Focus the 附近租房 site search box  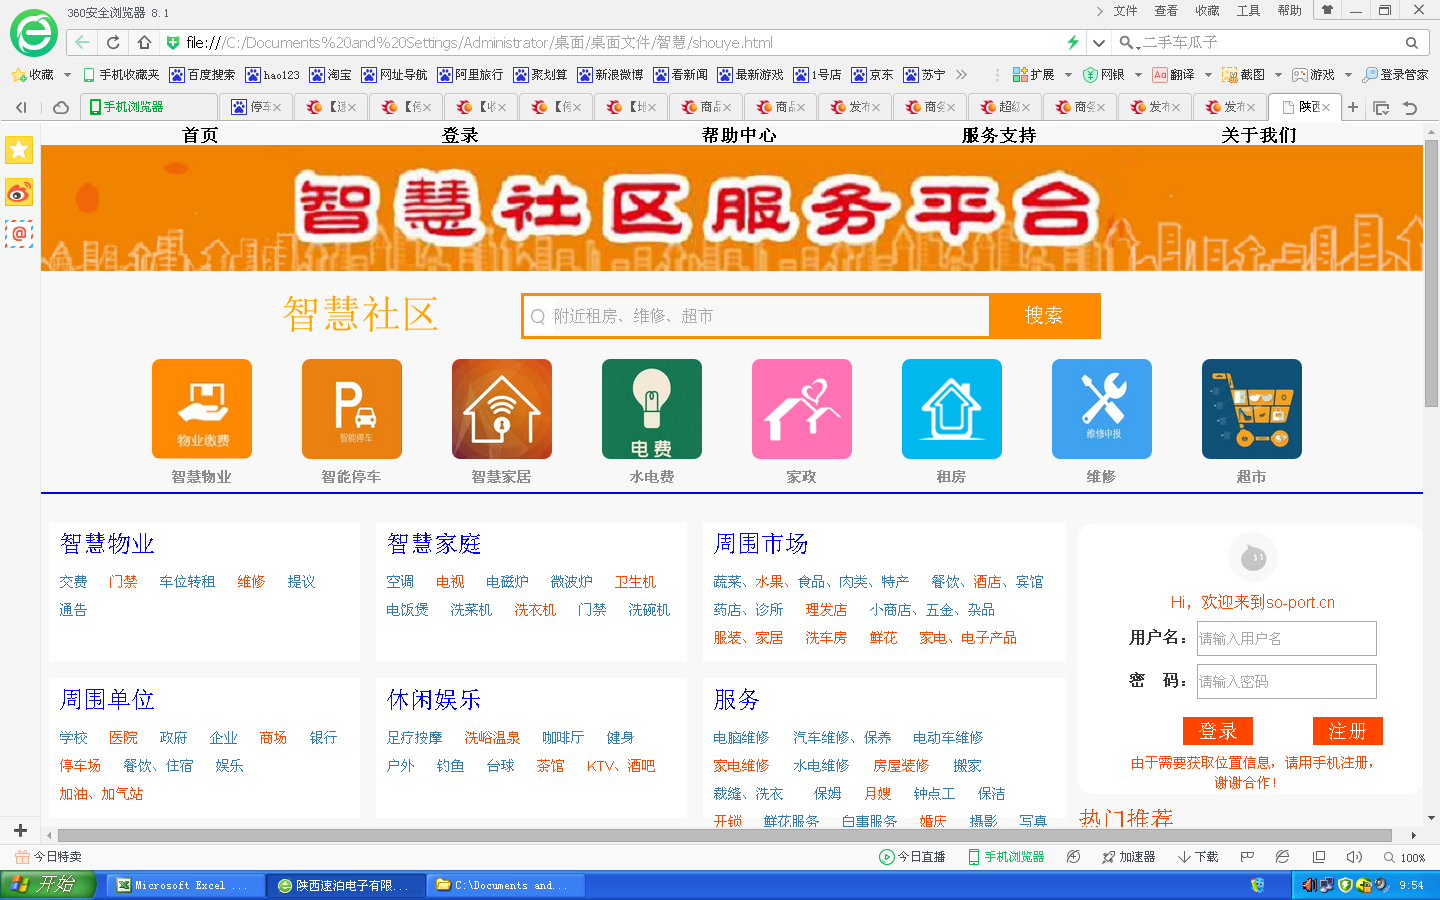pos(756,316)
